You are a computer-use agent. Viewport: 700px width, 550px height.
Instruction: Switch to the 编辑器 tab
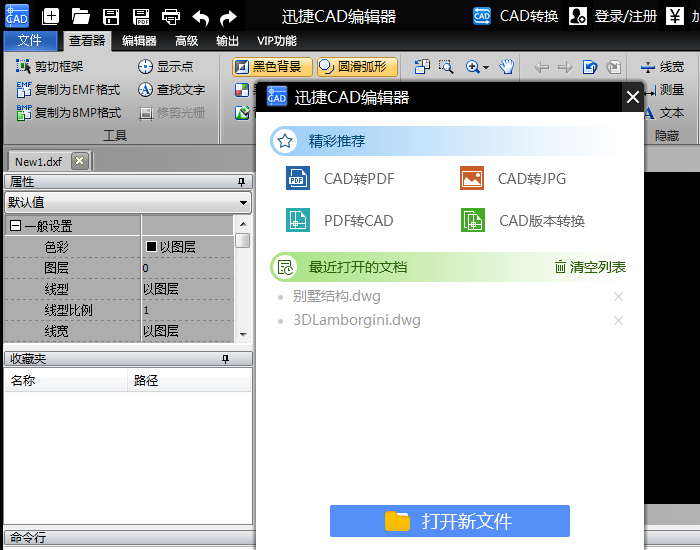[x=139, y=41]
